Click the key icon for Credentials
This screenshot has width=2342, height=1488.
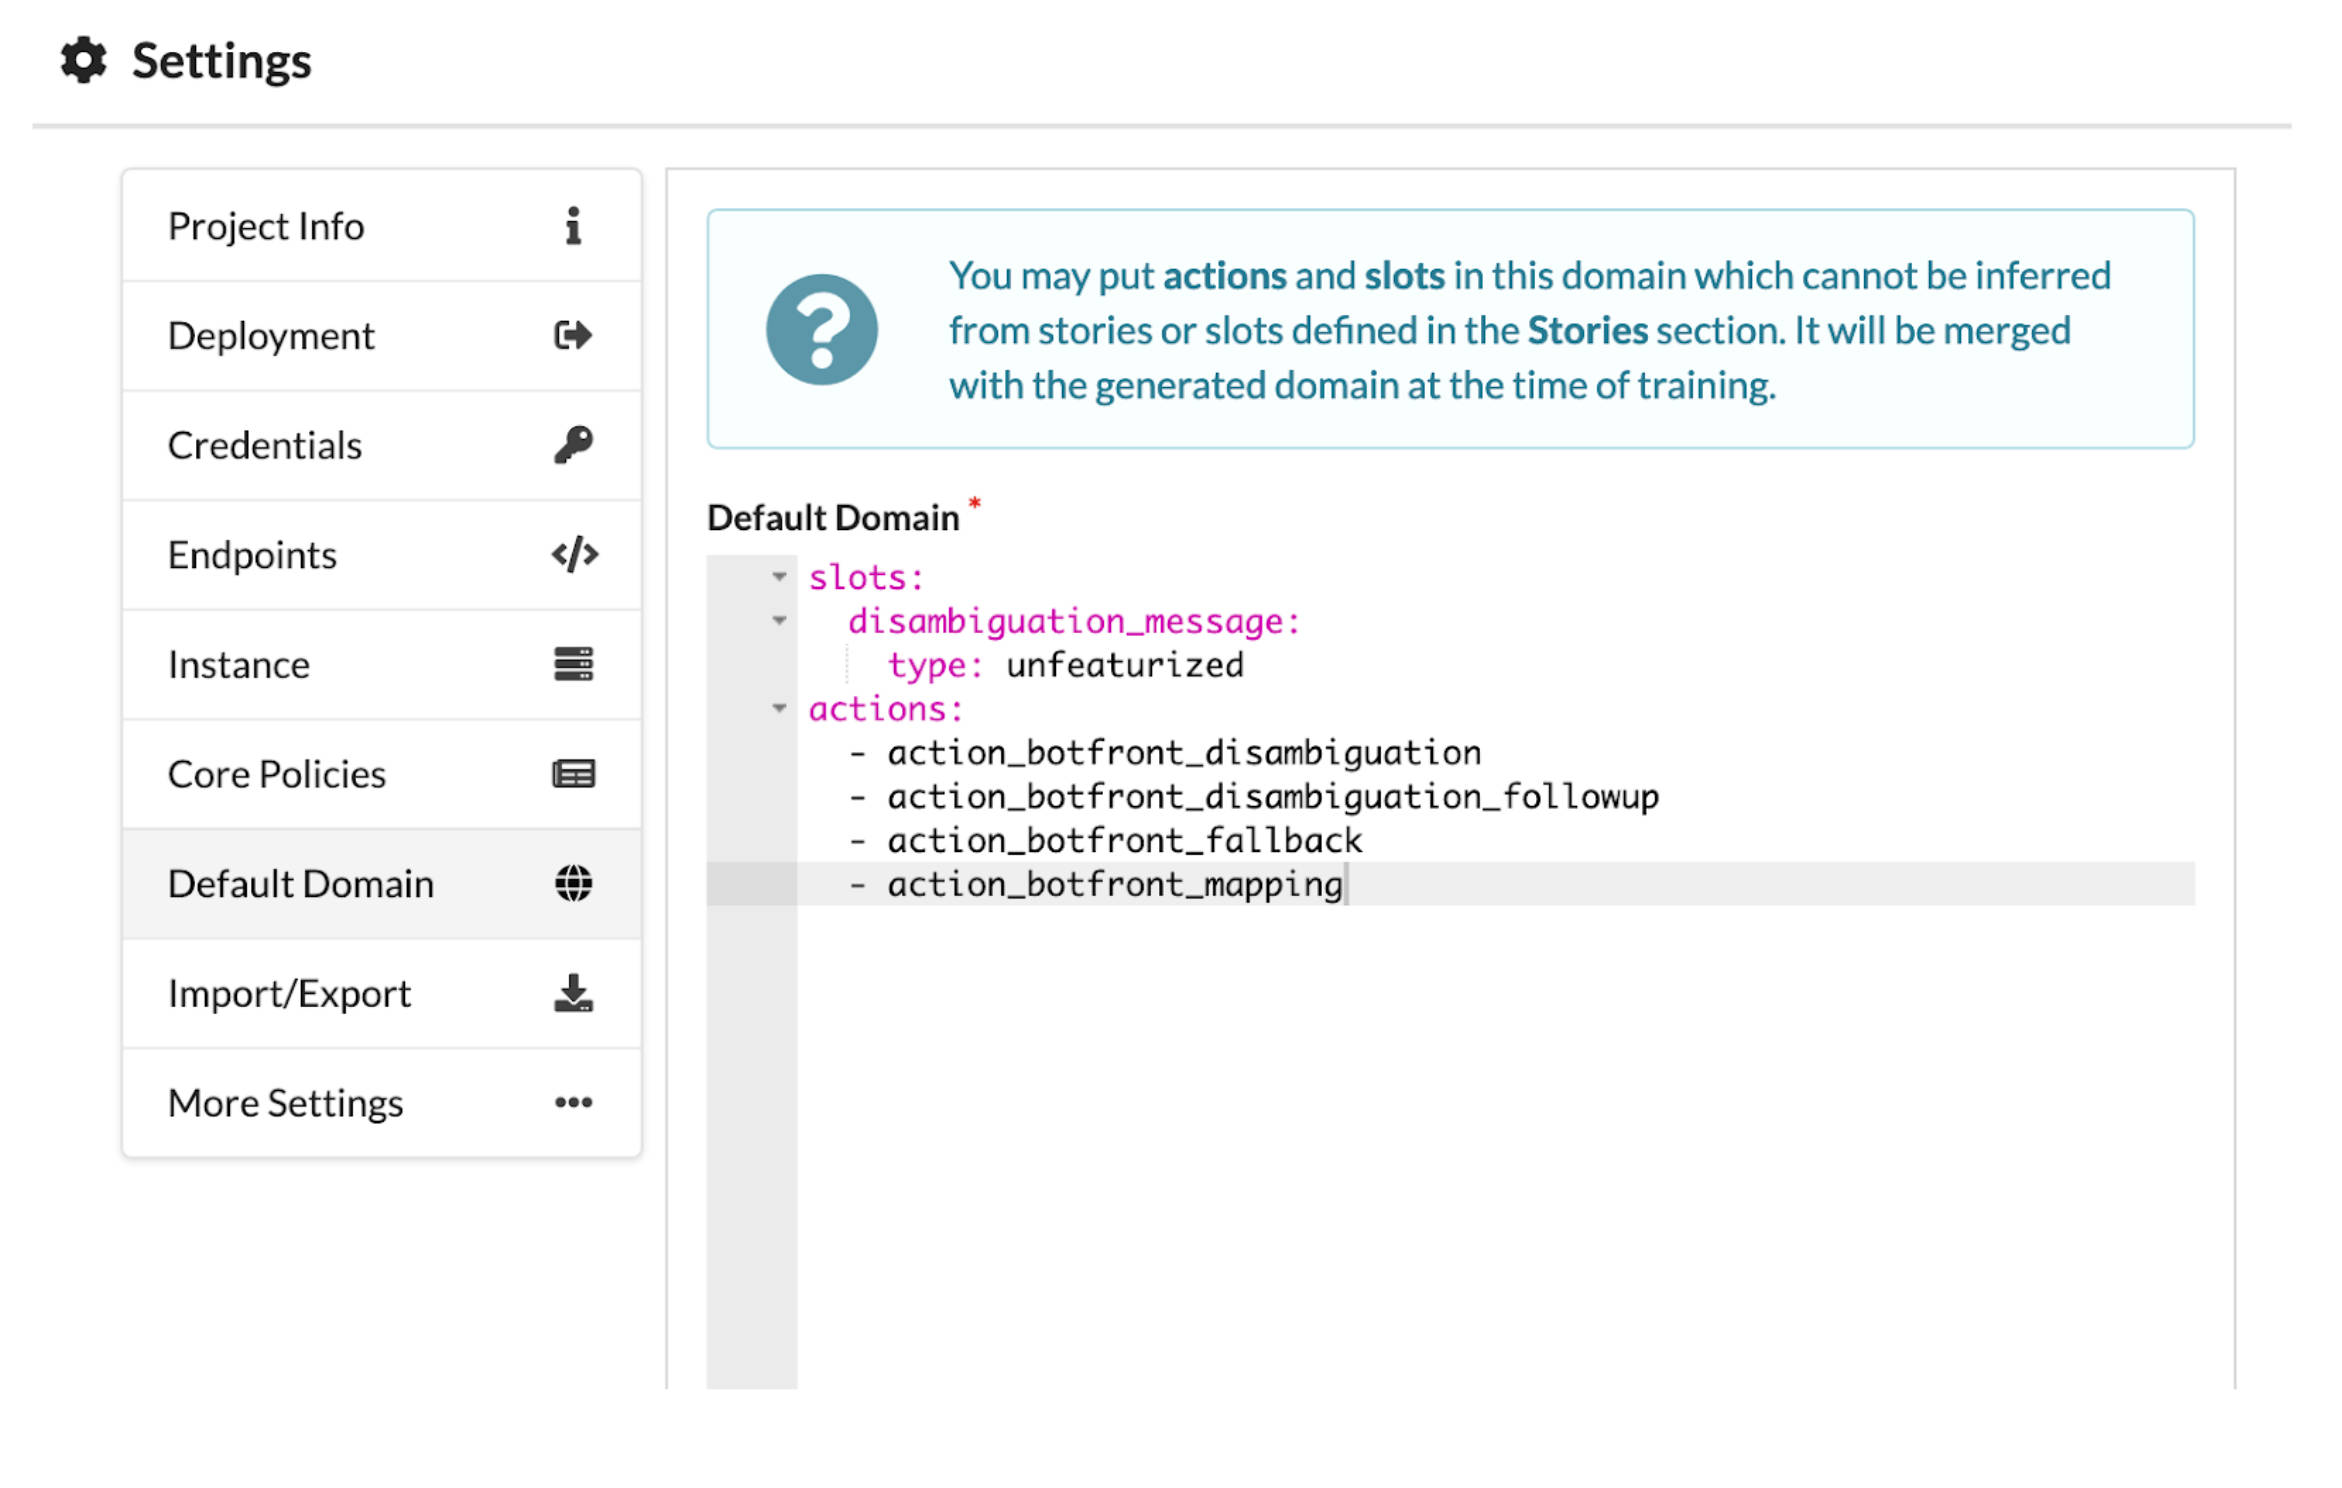point(573,445)
